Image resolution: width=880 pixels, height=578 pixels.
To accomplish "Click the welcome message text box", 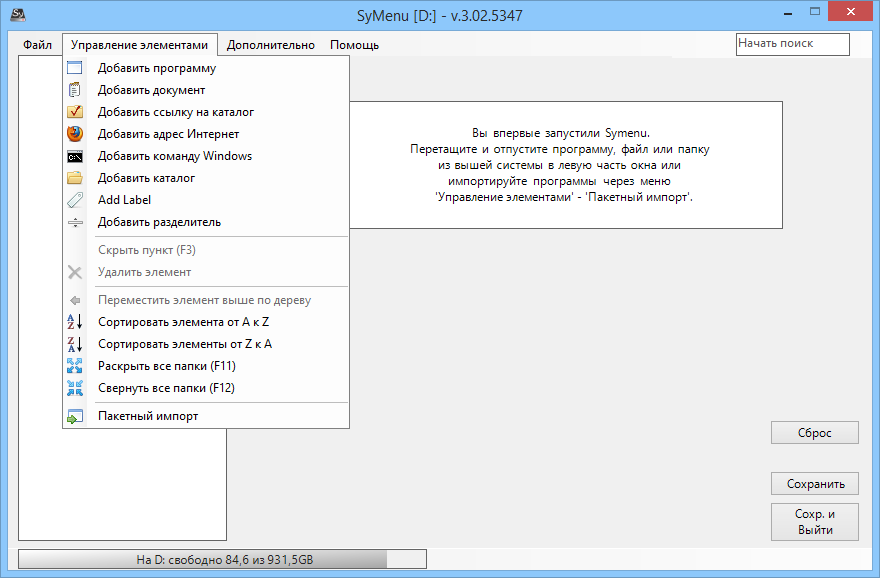I will click(x=566, y=165).
